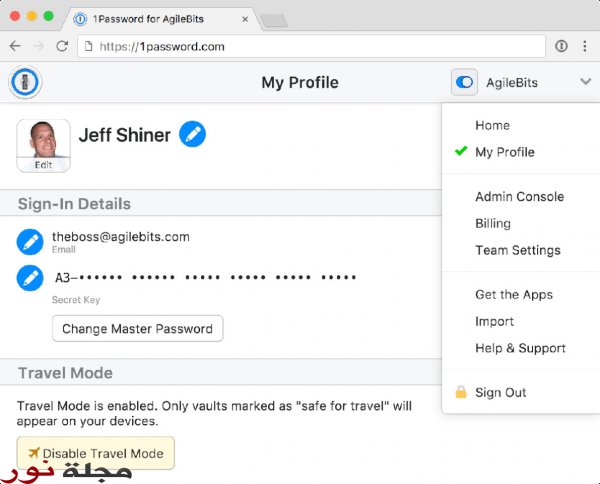The image size is (600, 484).
Task: Click Disable Travel Mode button
Action: 96,453
